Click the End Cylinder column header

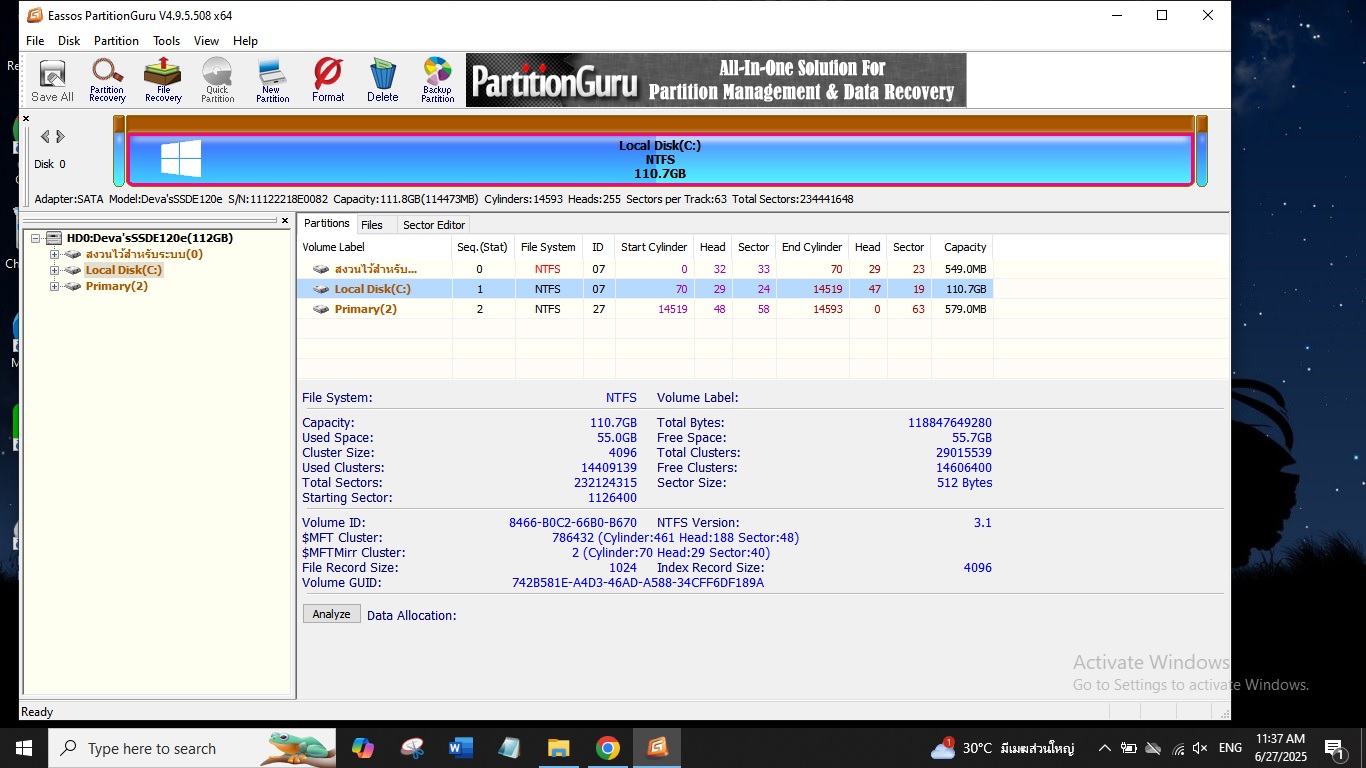click(x=812, y=247)
